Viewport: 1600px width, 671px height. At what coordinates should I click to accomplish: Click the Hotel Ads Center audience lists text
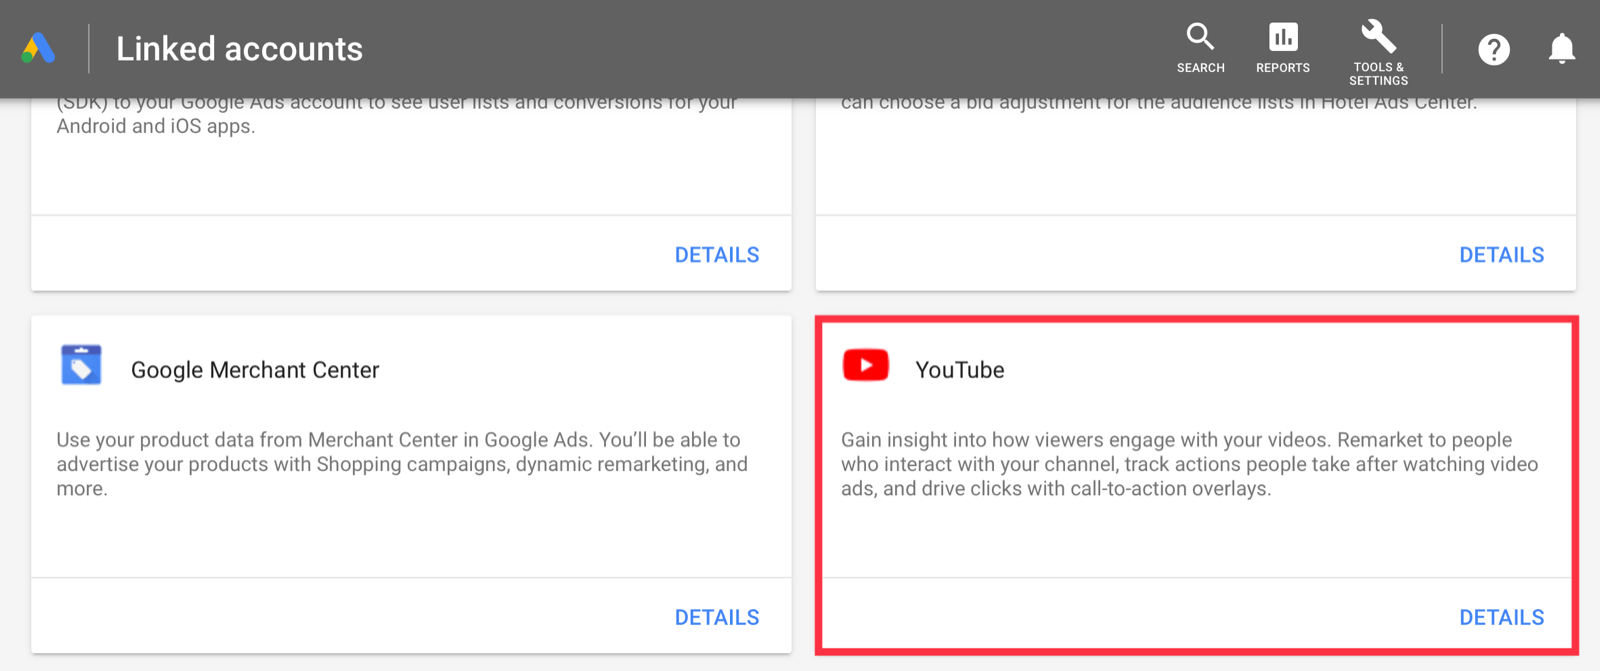(1158, 103)
